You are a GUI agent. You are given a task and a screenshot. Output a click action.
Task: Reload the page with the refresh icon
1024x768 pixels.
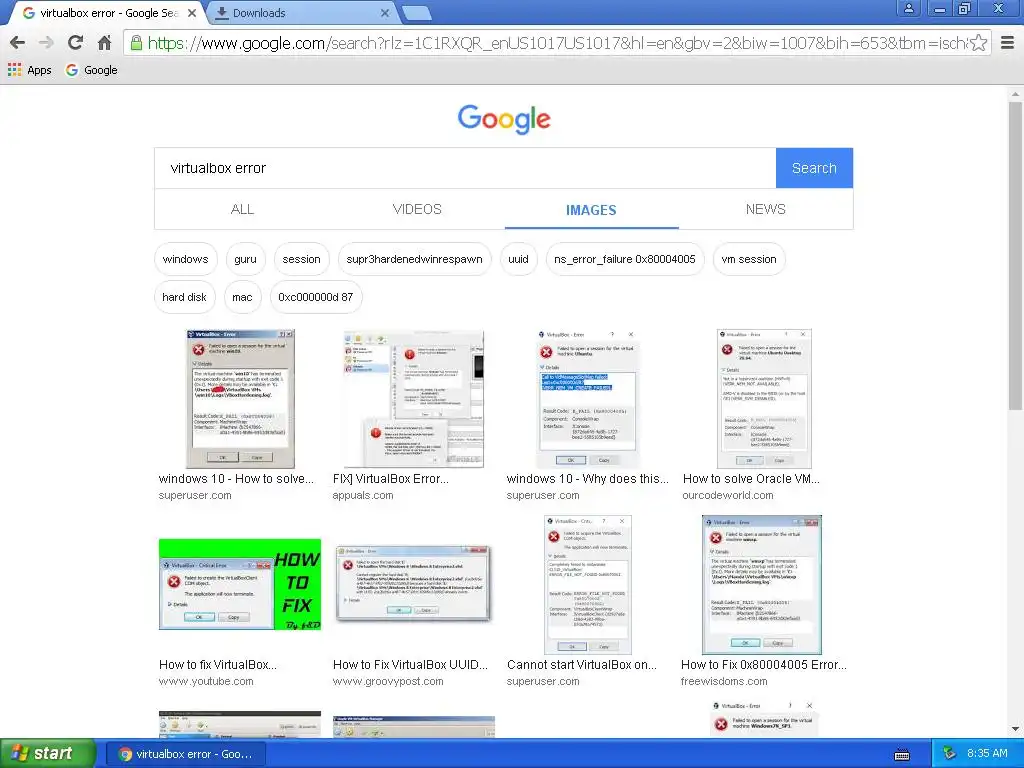tap(75, 43)
